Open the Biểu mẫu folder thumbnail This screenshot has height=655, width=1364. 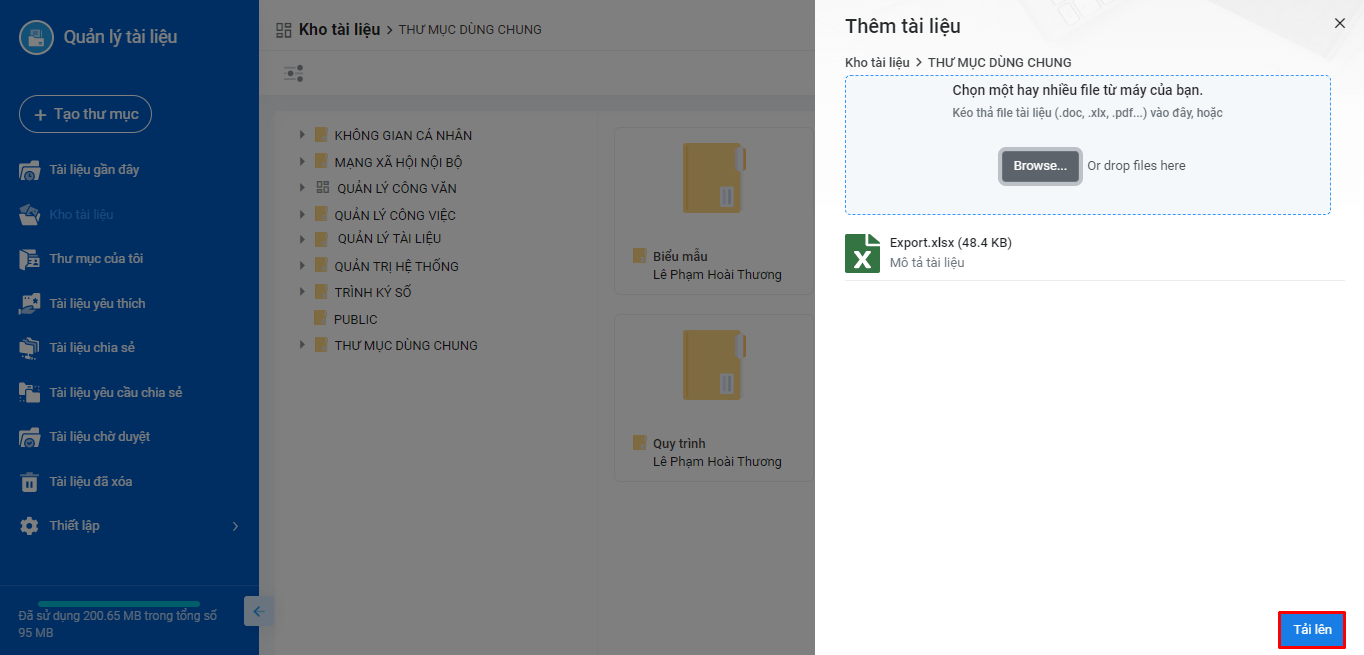coord(713,178)
